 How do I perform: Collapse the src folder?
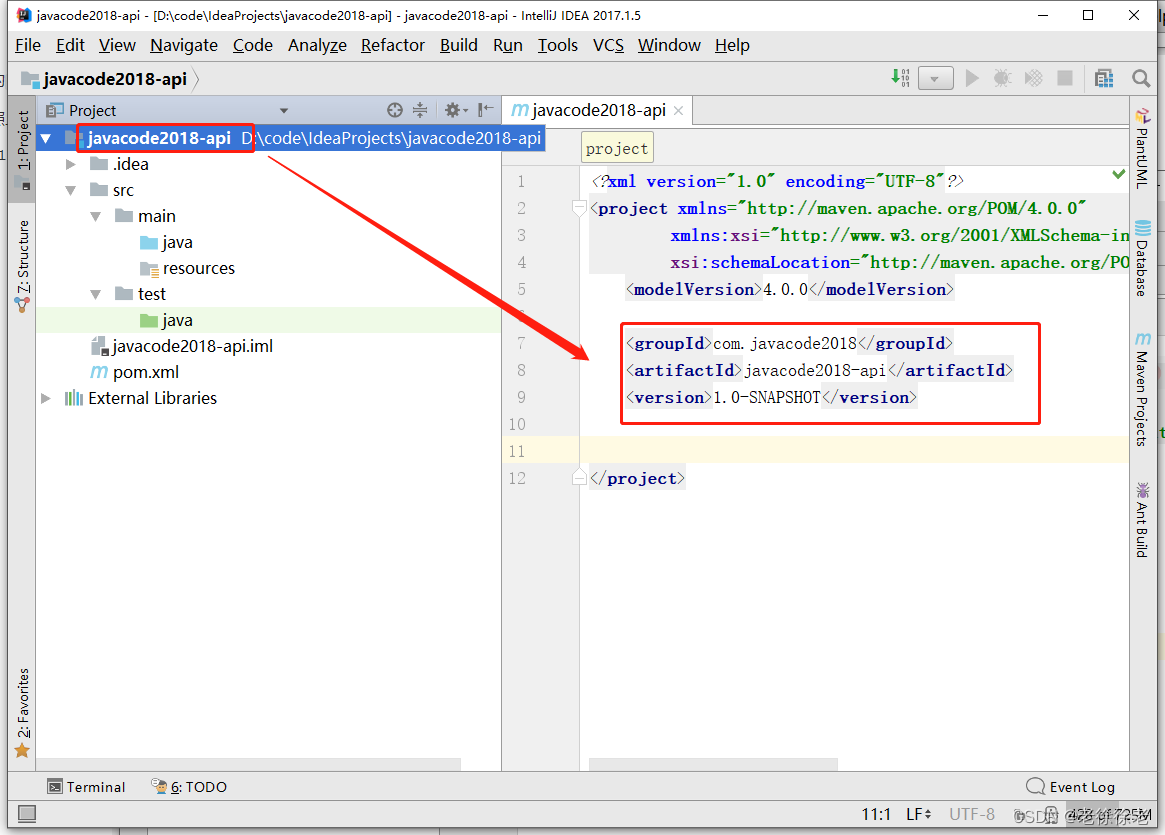[x=71, y=190]
